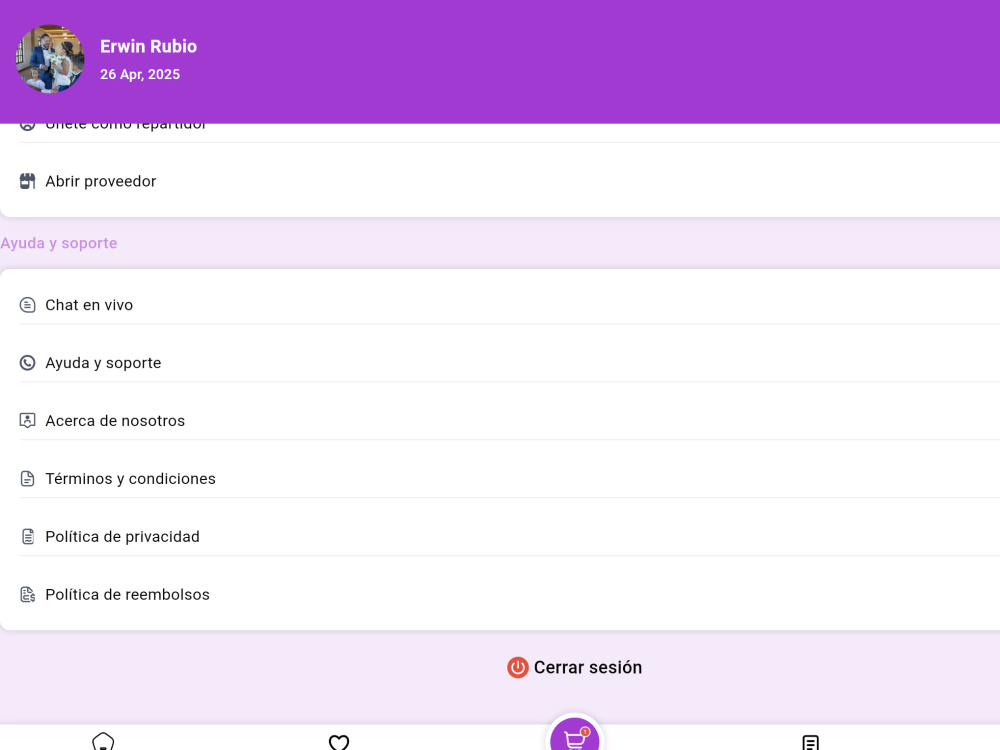
Task: Click the person icon beside Acerca de nosotros
Action: [27, 421]
